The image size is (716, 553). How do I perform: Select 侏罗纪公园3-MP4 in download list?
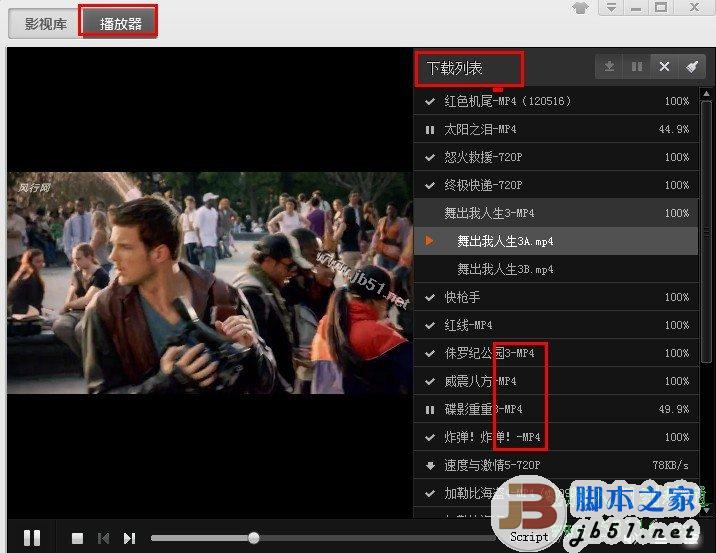point(556,353)
